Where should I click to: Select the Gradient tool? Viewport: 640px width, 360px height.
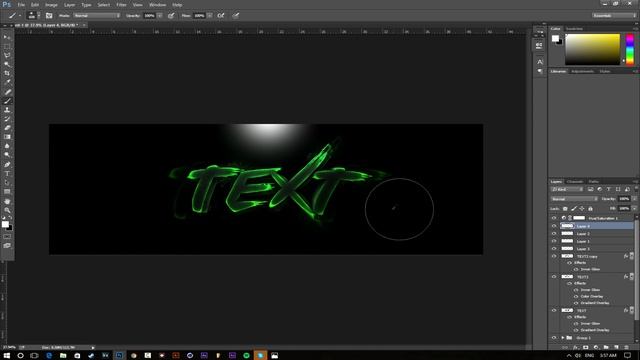click(x=7, y=137)
